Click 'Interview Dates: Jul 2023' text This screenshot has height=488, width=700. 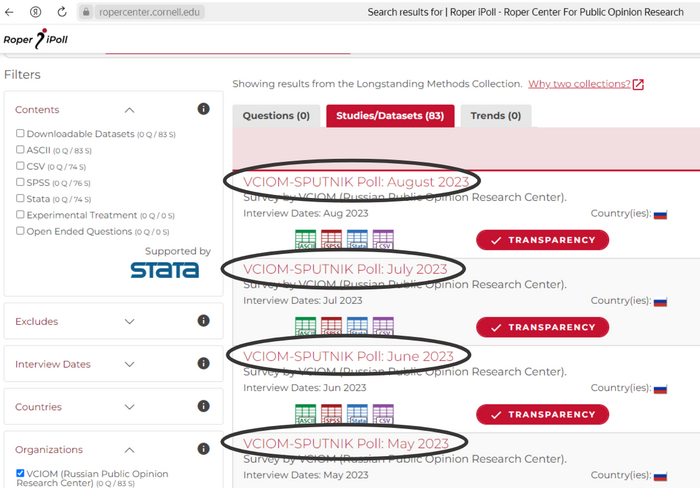pos(302,300)
